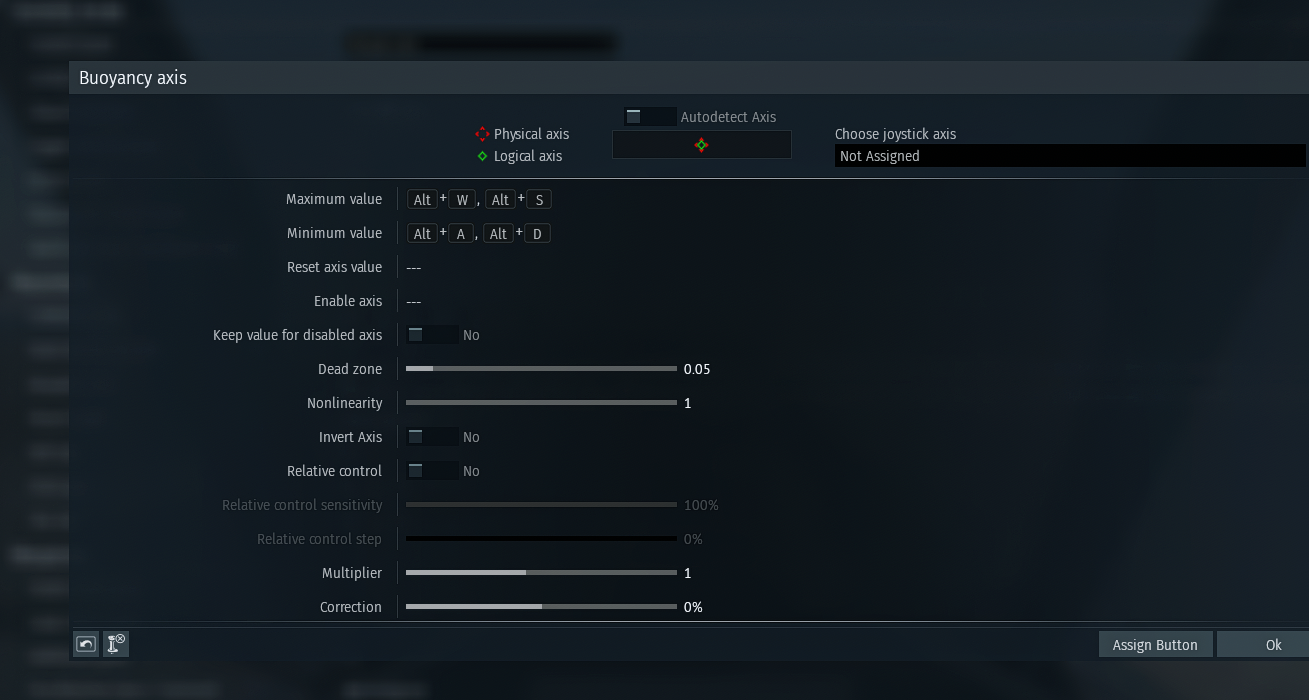This screenshot has height=700, width=1309.
Task: Turn on Relative control switch
Action: click(432, 471)
